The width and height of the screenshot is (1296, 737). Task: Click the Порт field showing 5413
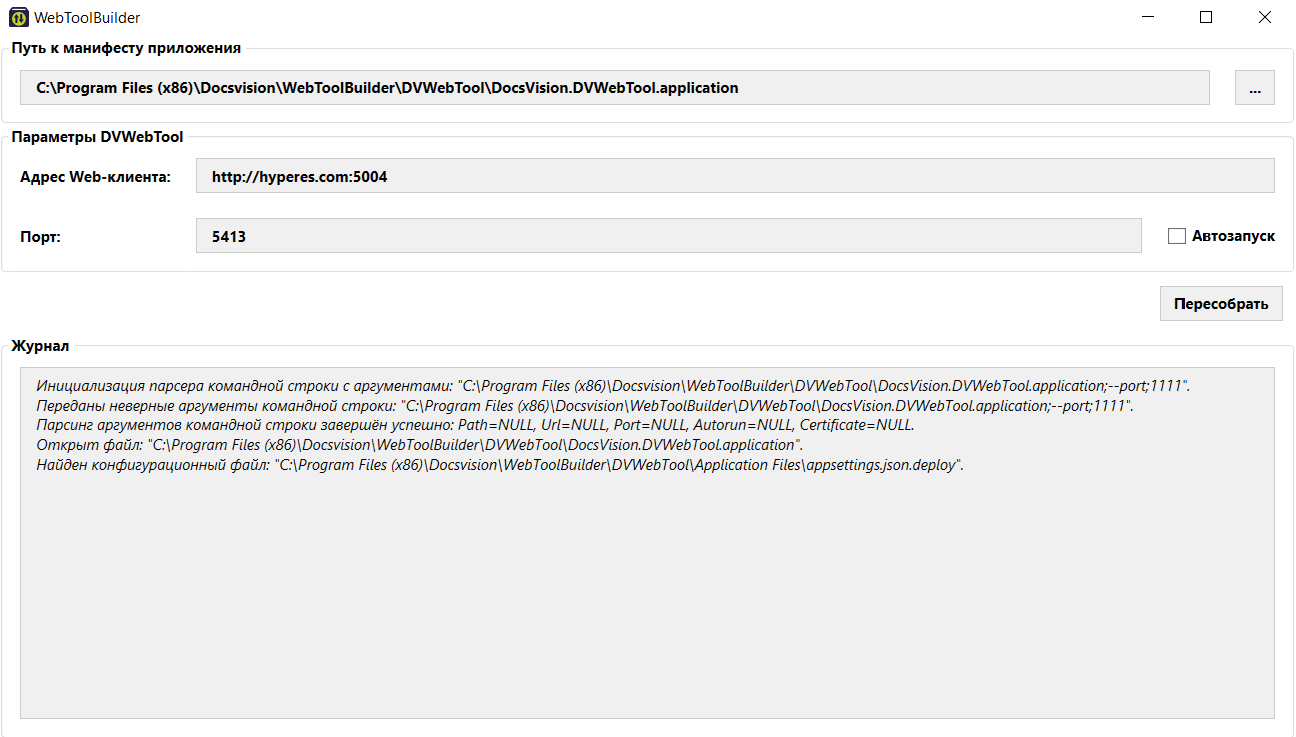pos(667,235)
